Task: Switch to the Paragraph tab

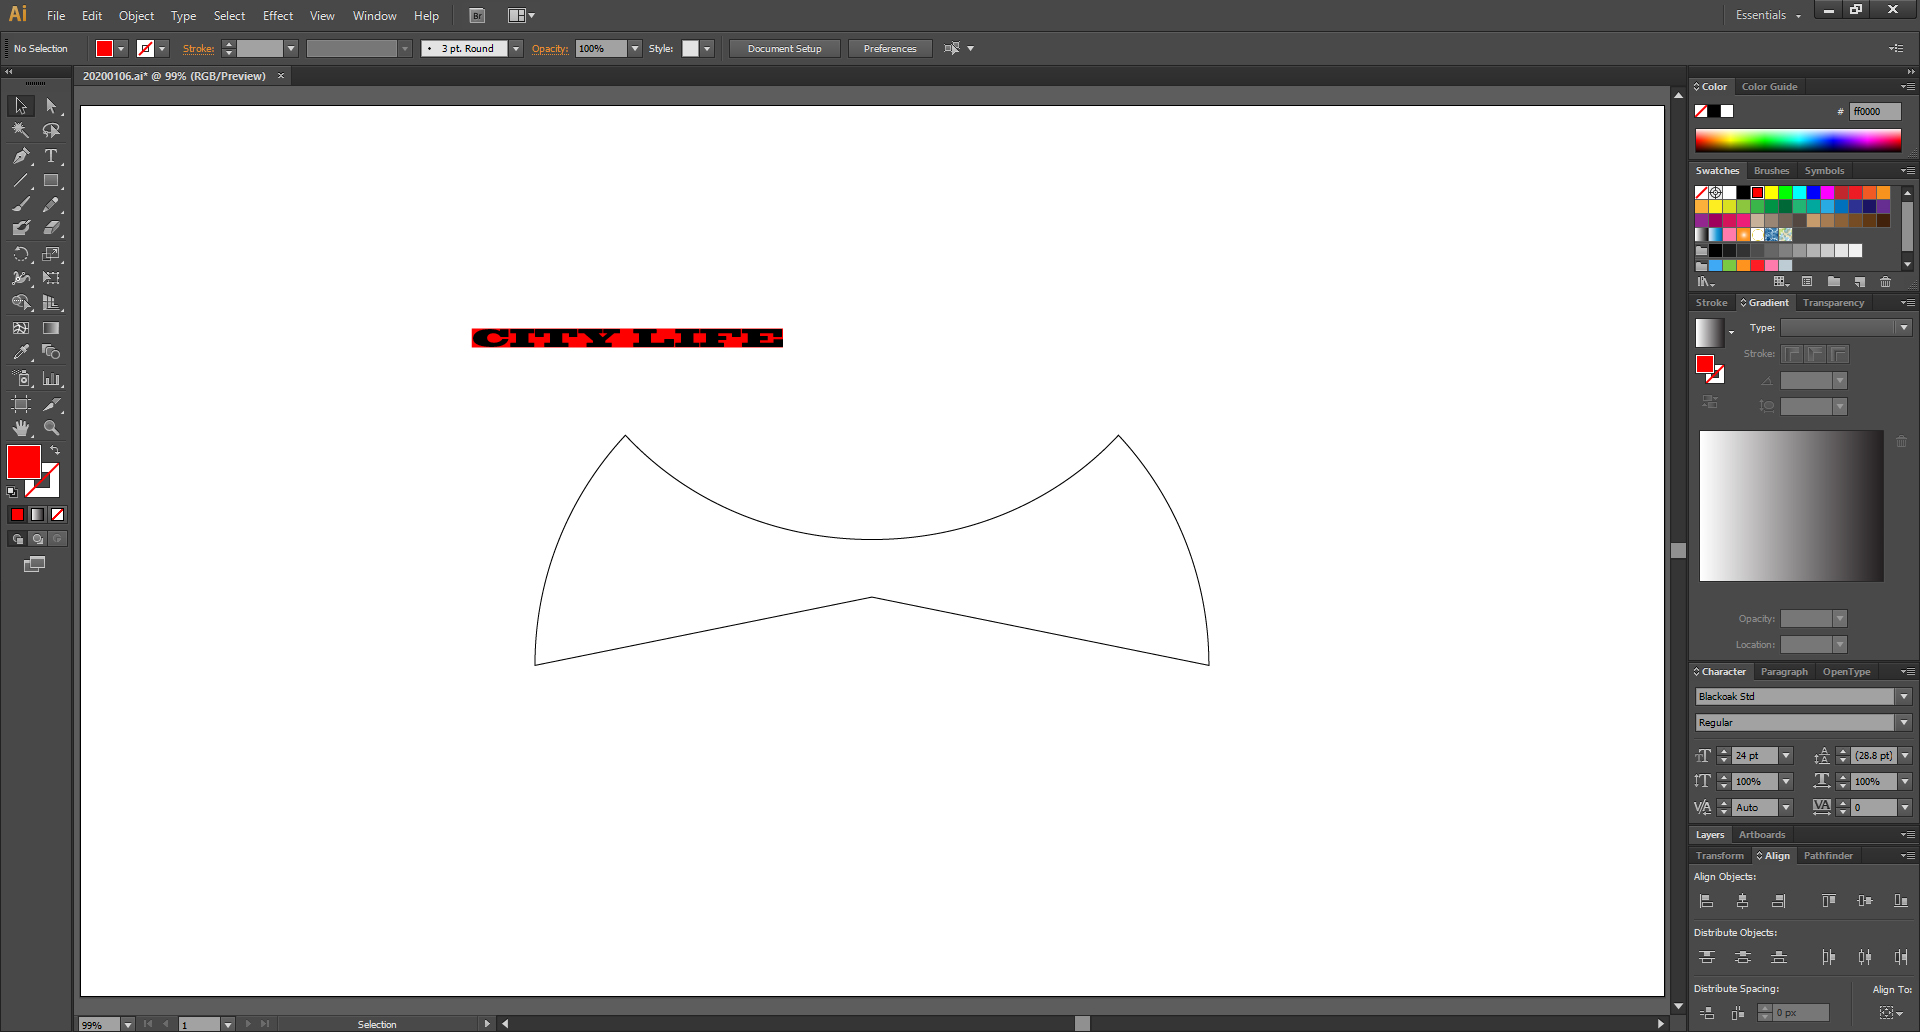Action: (x=1784, y=672)
